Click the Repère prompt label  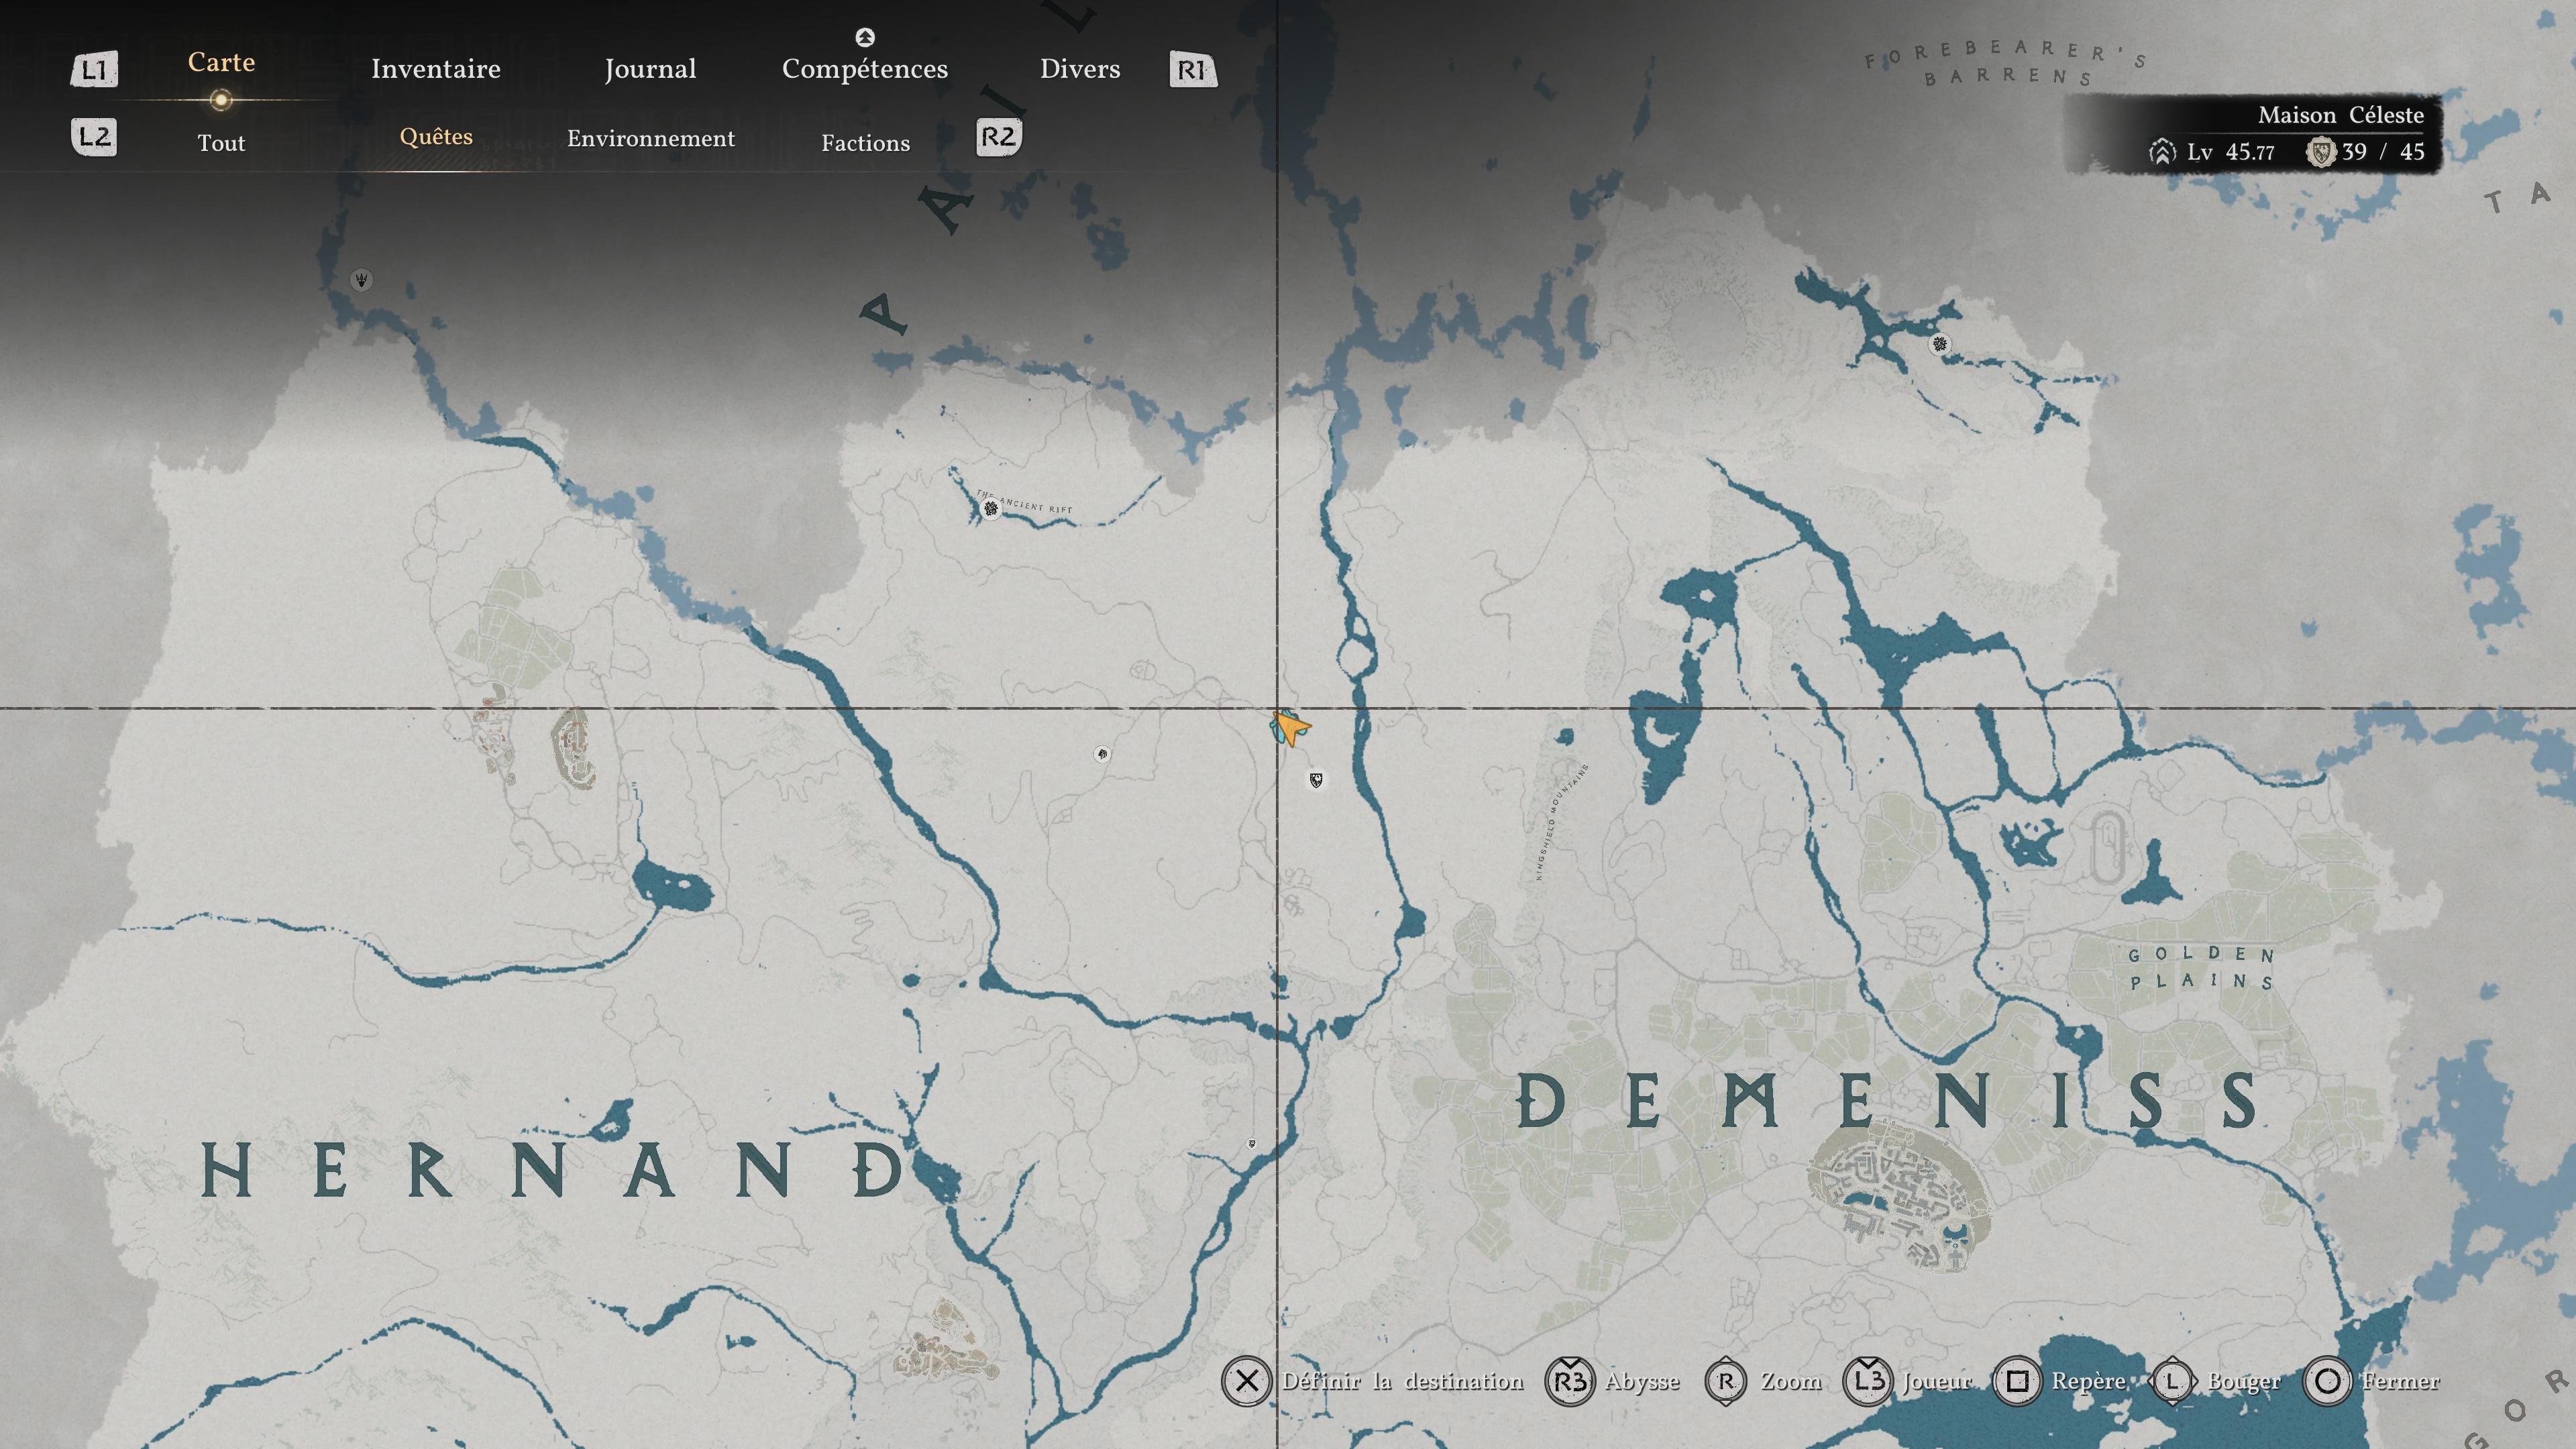point(2089,1381)
